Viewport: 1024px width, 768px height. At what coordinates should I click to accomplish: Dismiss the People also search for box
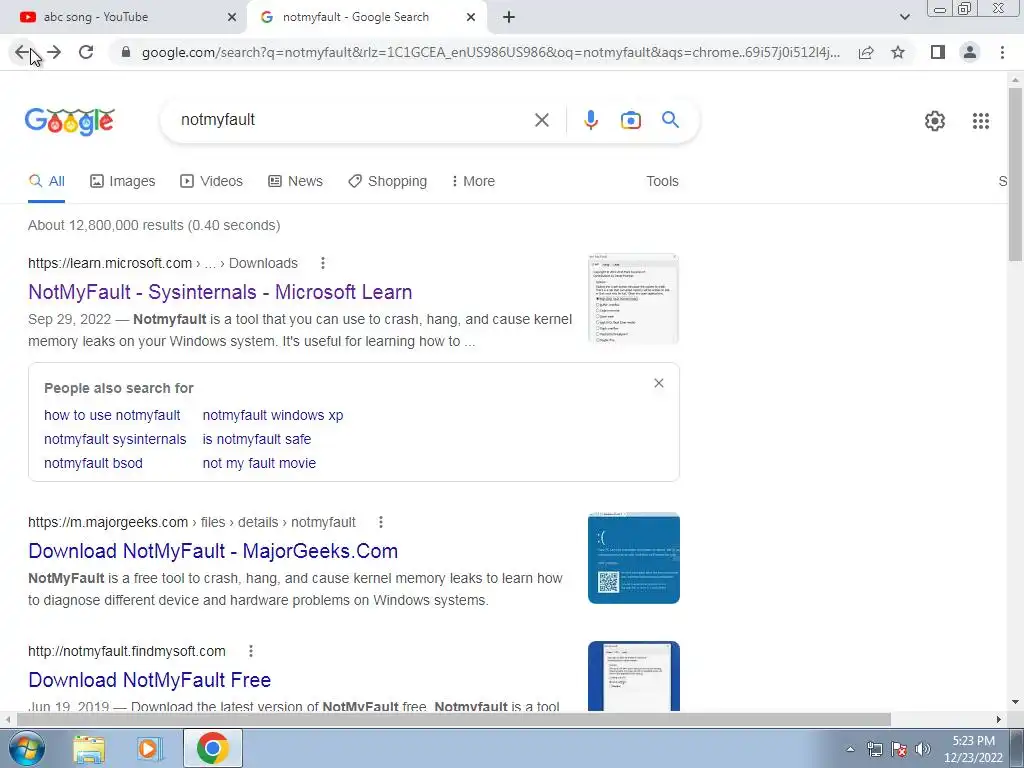tap(658, 383)
